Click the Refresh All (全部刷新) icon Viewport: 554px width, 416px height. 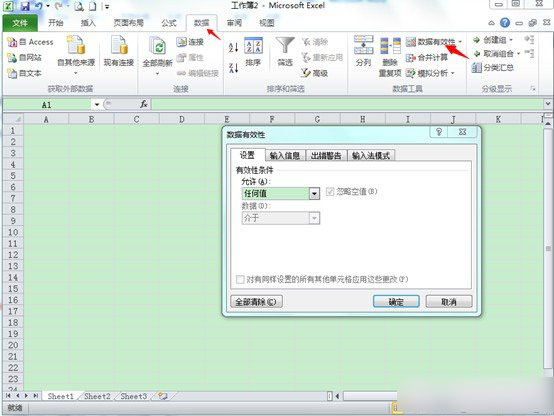pos(157,46)
